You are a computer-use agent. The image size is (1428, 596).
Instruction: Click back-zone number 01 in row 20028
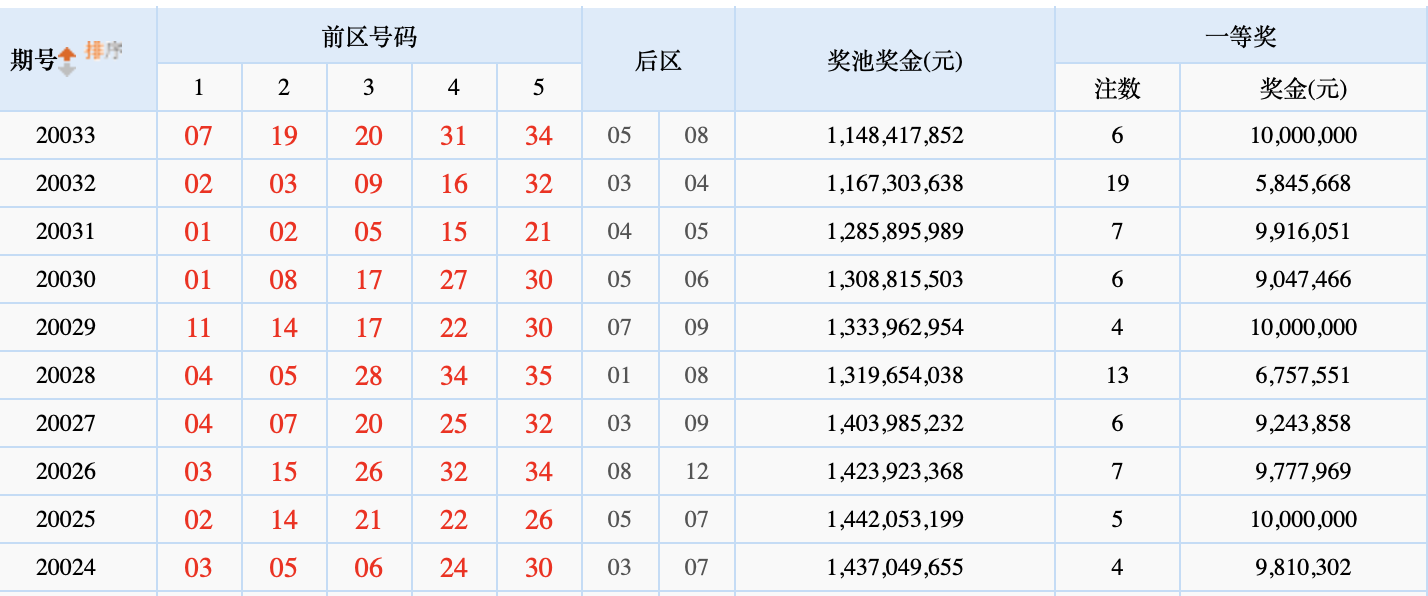pyautogui.click(x=620, y=375)
